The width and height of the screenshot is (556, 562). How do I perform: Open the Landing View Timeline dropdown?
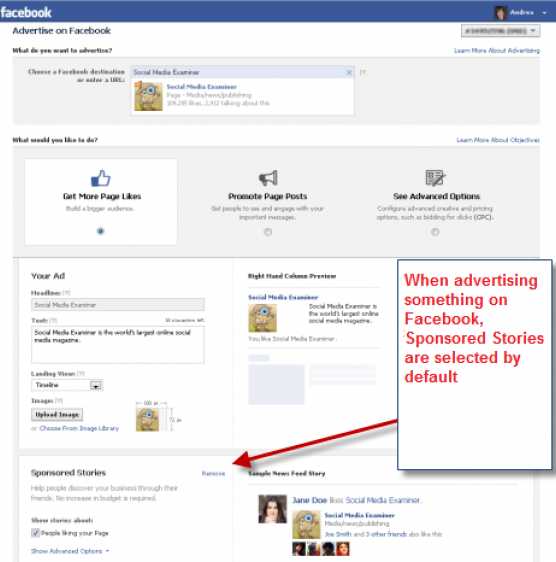67,385
